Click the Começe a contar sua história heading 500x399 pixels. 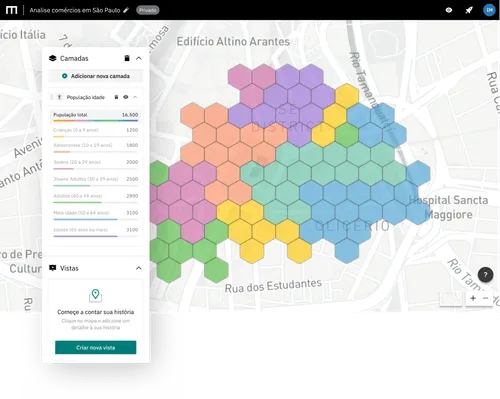tap(95, 312)
